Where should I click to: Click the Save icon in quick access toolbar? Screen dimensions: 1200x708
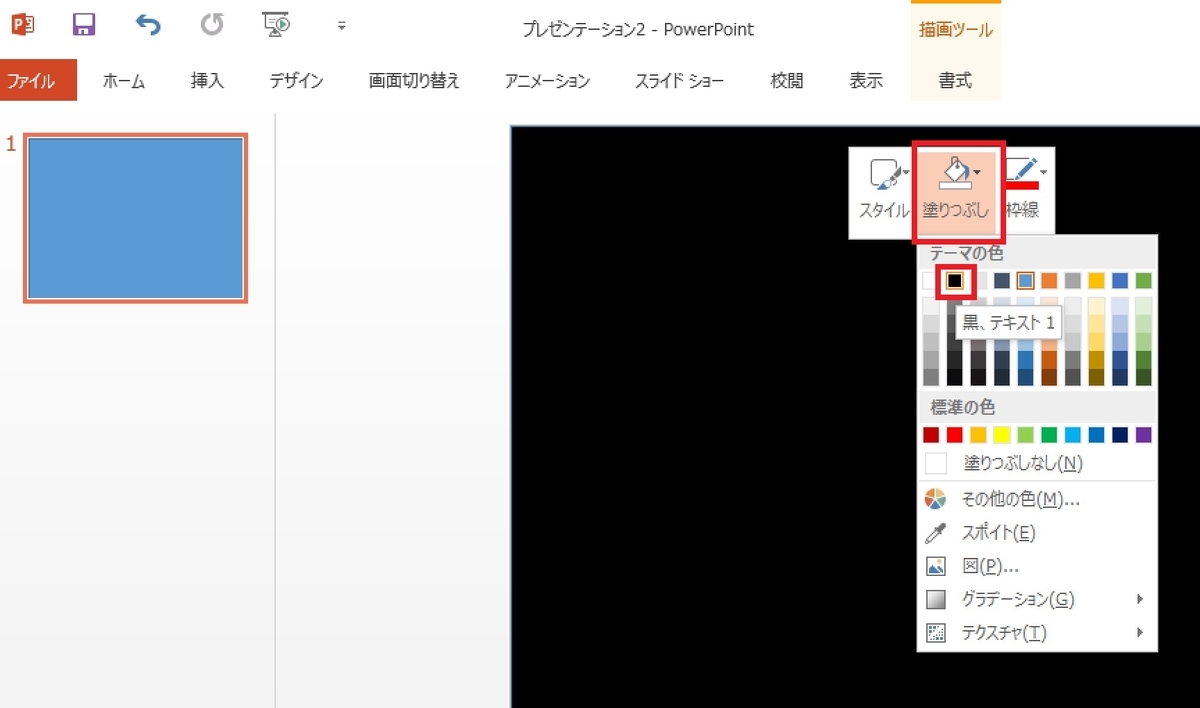[84, 25]
